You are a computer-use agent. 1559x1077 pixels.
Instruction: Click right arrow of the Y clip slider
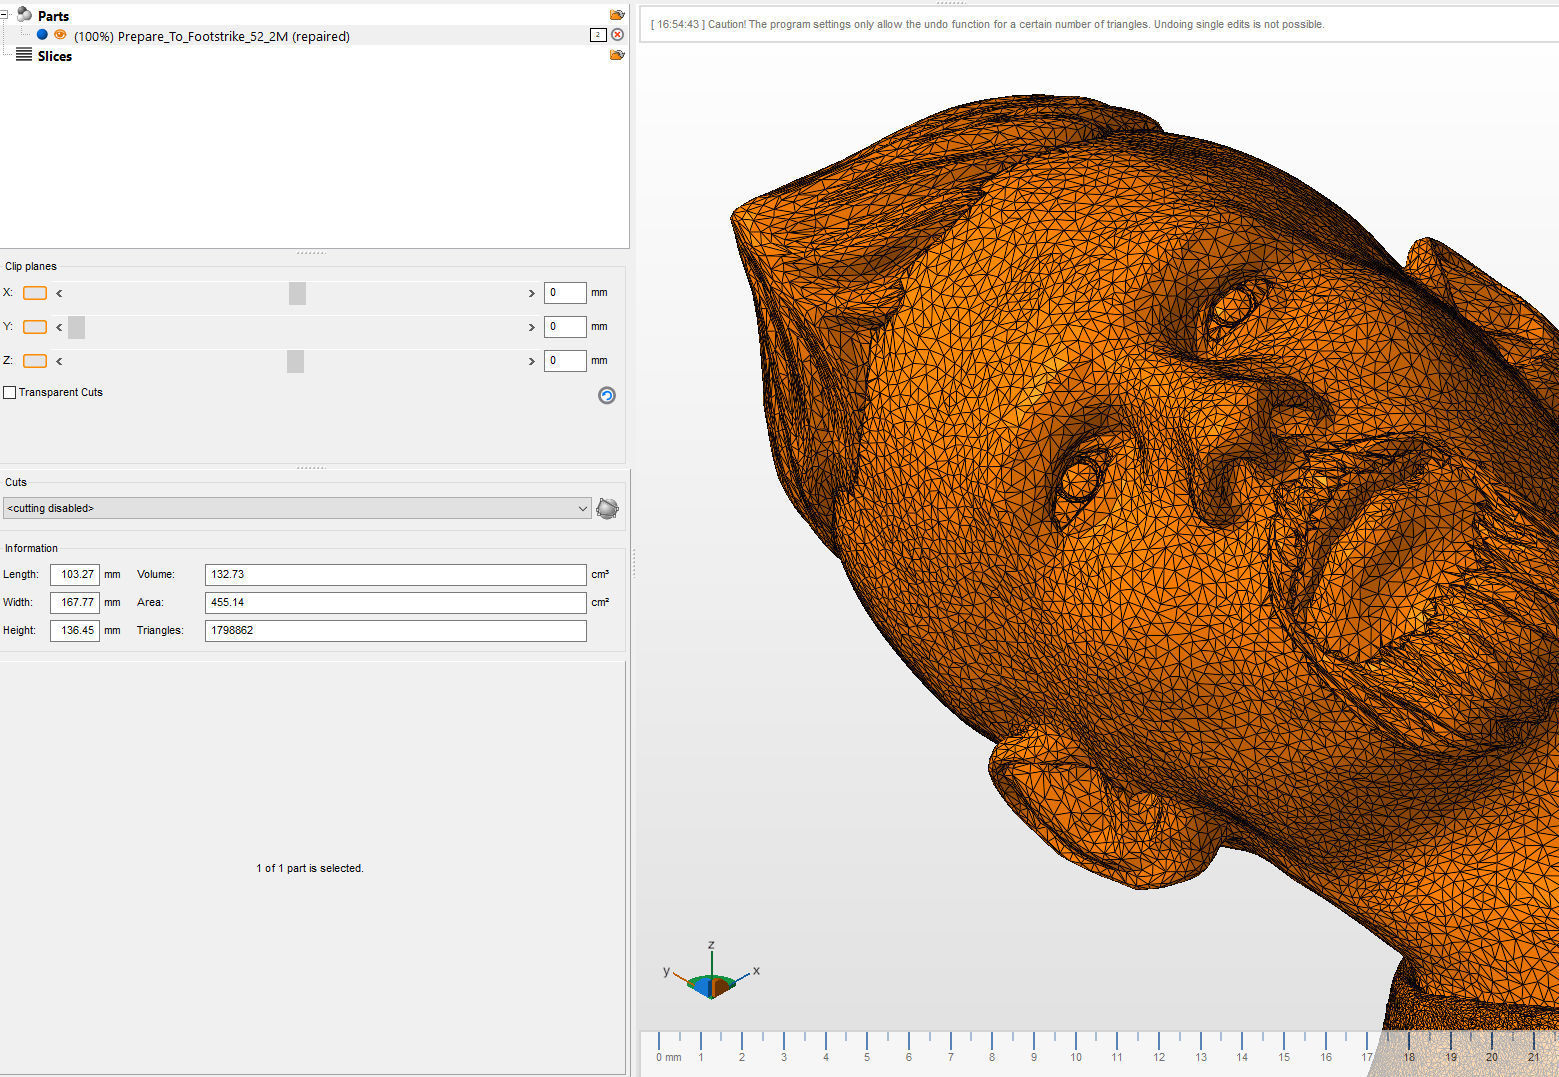tap(531, 327)
